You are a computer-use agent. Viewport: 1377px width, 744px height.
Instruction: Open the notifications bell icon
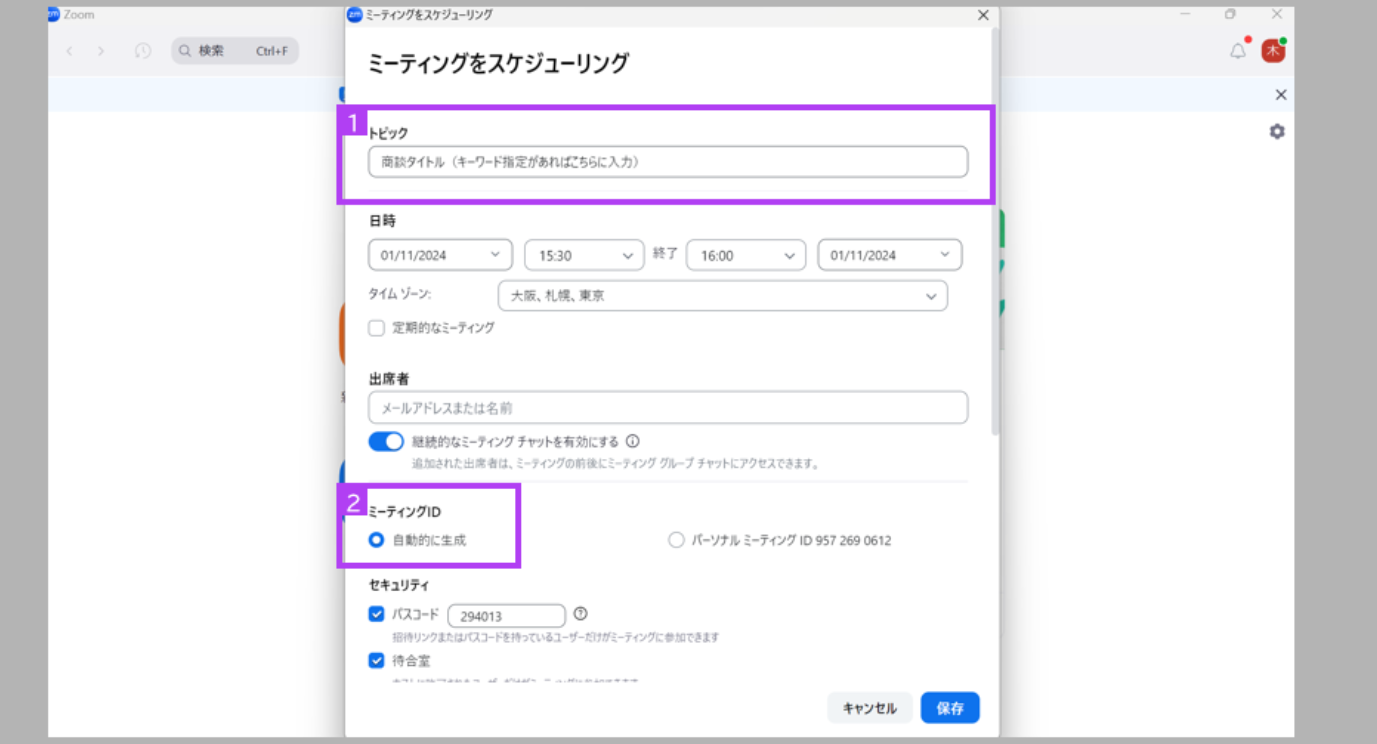click(1238, 51)
